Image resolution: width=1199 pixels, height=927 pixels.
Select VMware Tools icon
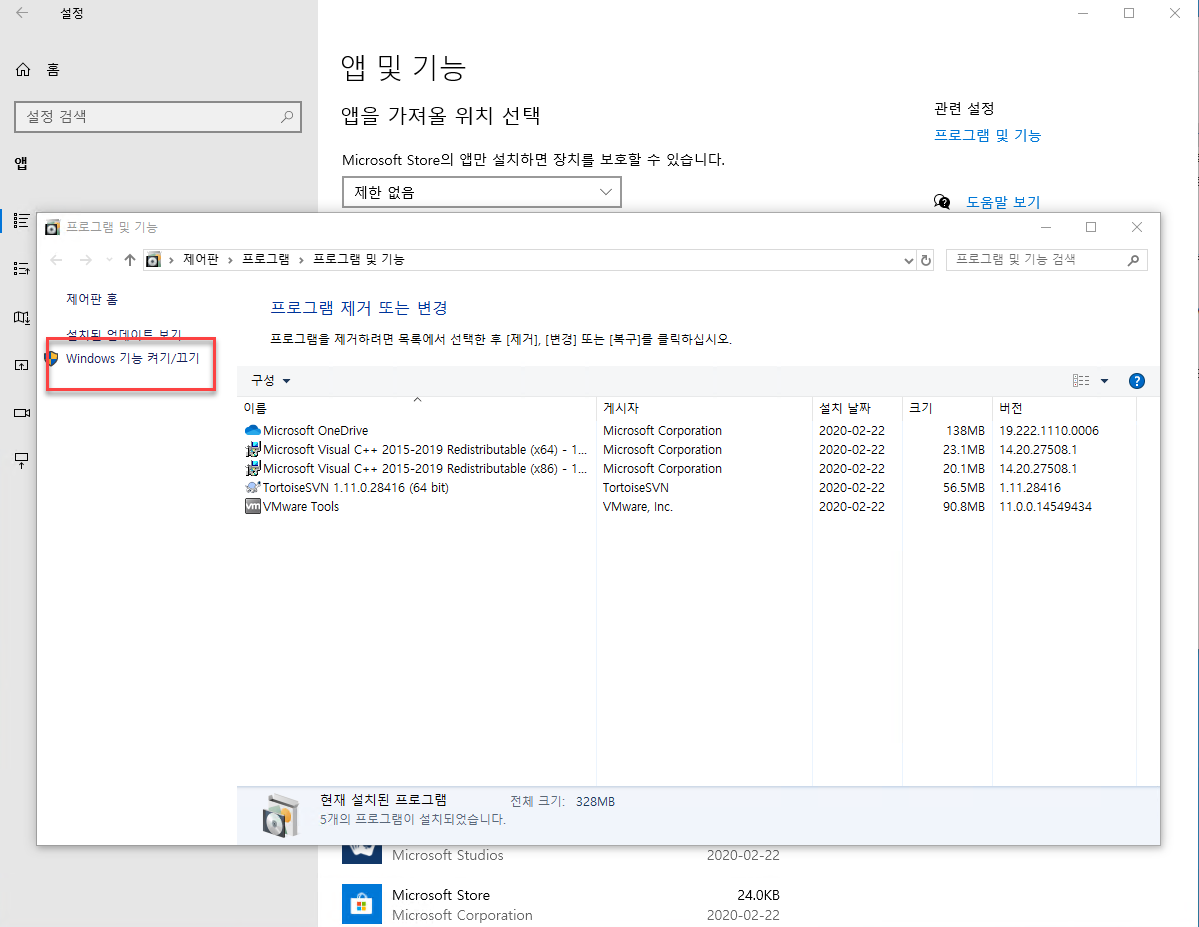pyautogui.click(x=252, y=506)
